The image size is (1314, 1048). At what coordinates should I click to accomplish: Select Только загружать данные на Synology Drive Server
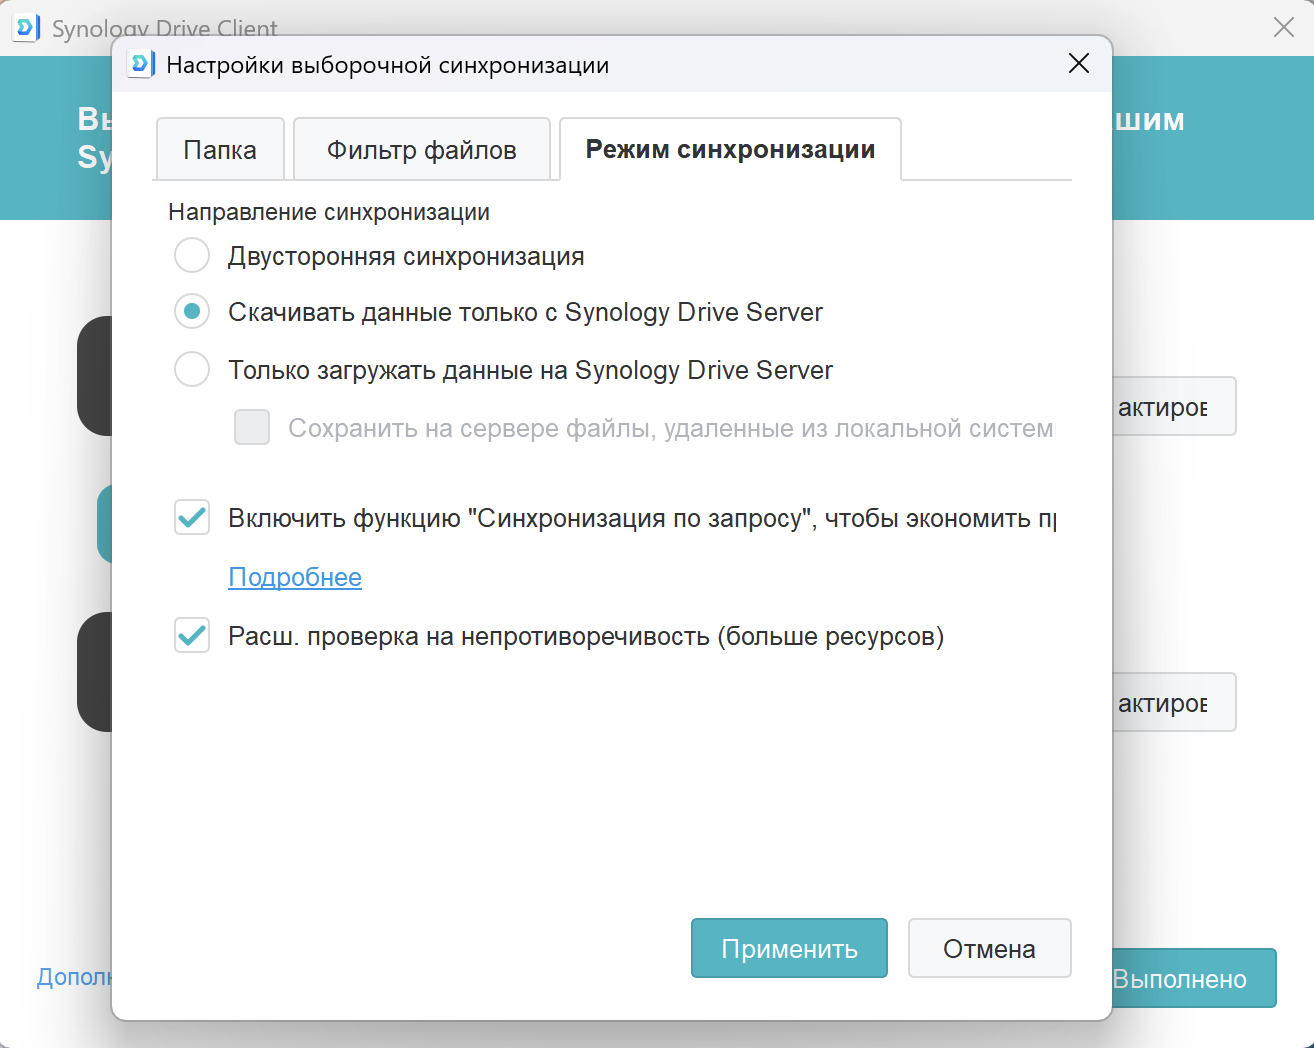point(192,370)
